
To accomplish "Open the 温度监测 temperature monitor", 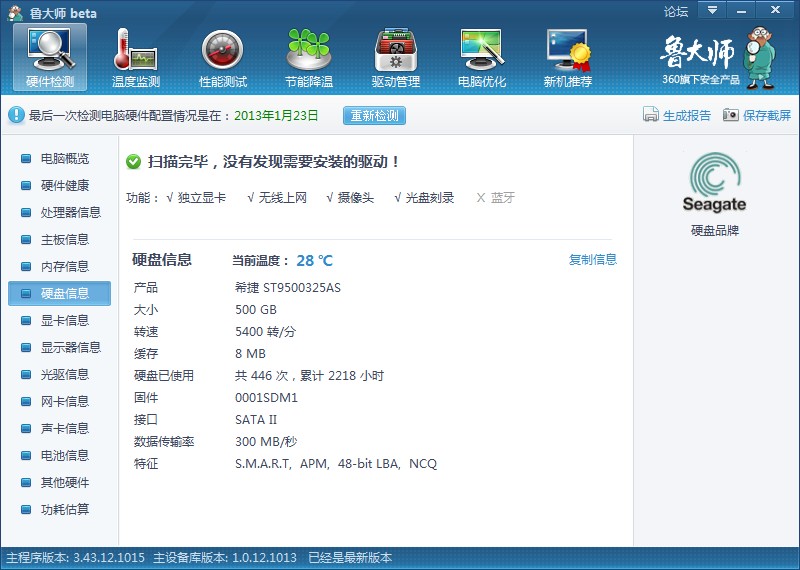I will 136,57.
